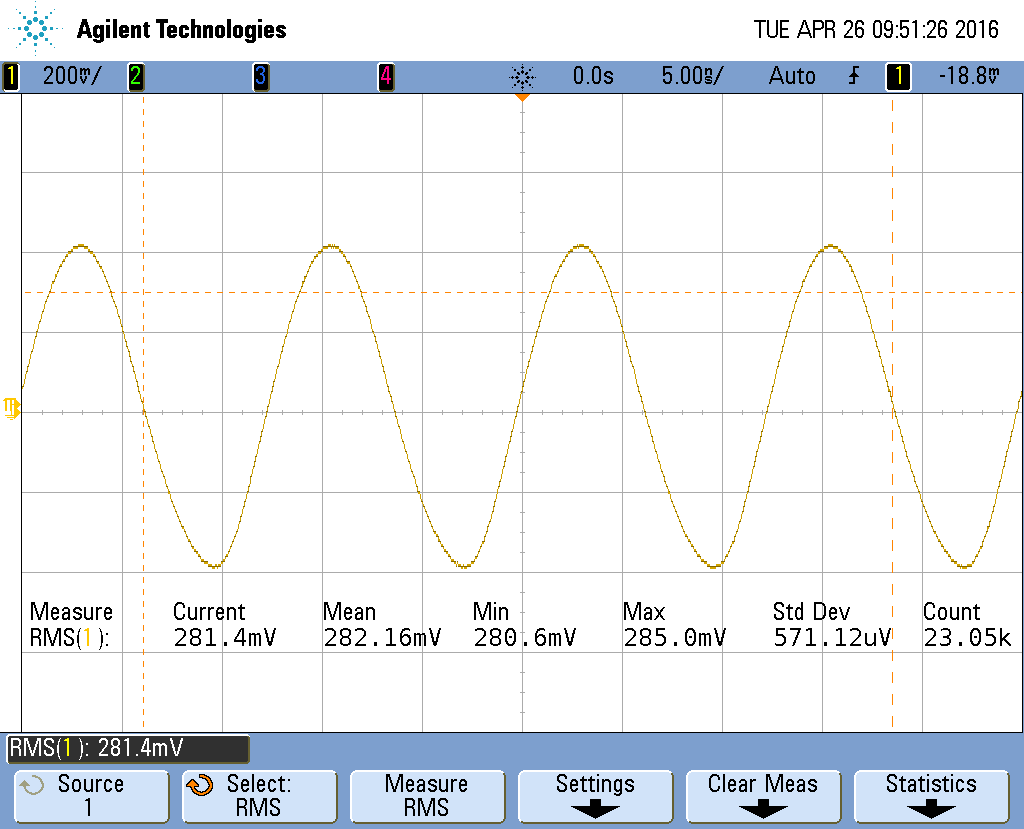1024x829 pixels.
Task: Click the 200mV/ vertical scale readout
Action: [x=72, y=76]
